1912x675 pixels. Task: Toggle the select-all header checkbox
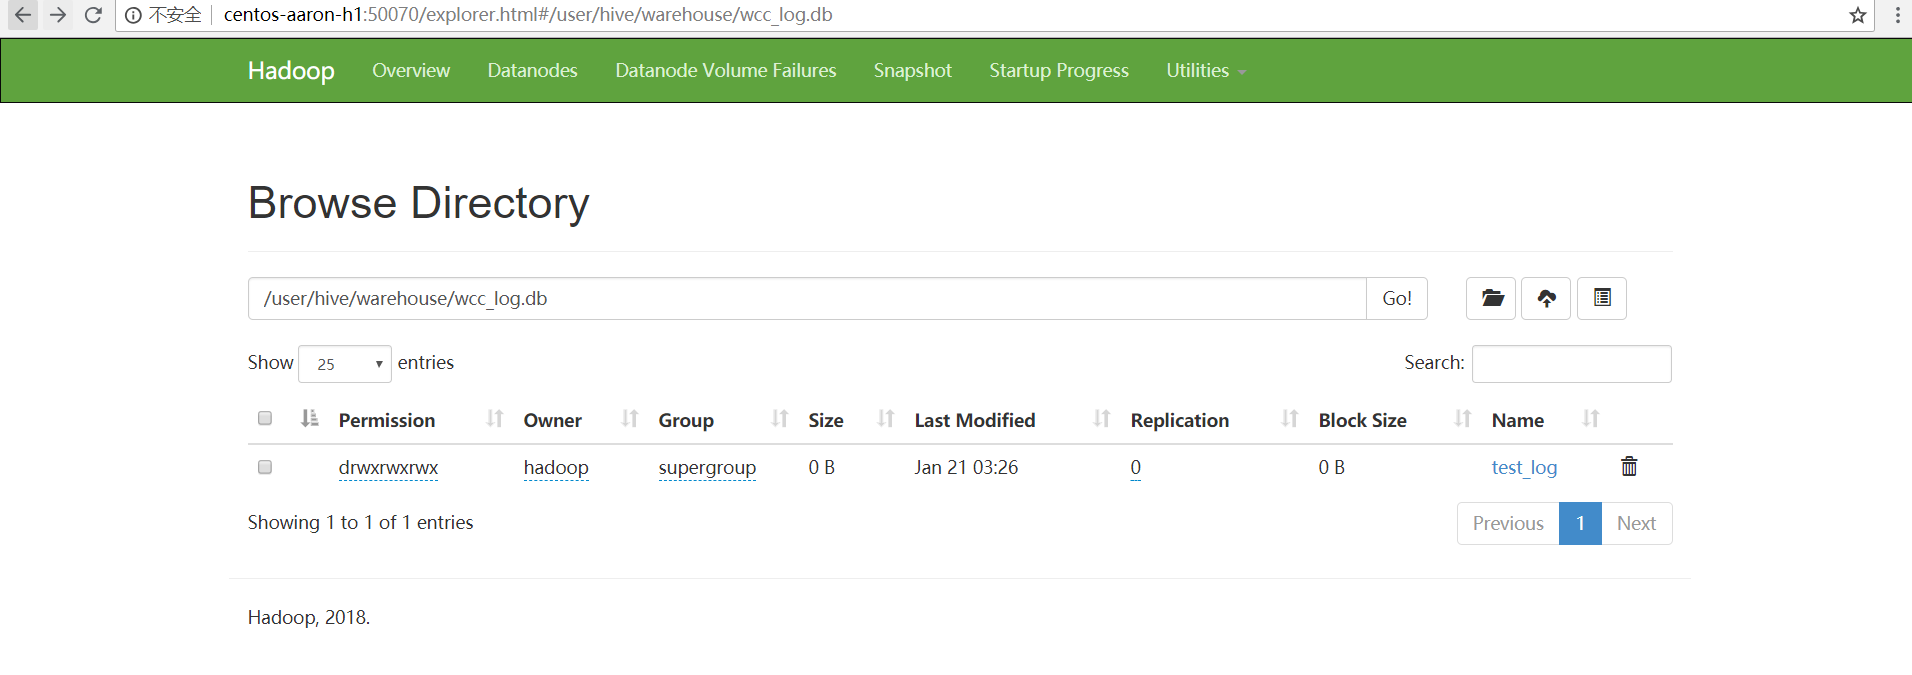pyautogui.click(x=265, y=418)
